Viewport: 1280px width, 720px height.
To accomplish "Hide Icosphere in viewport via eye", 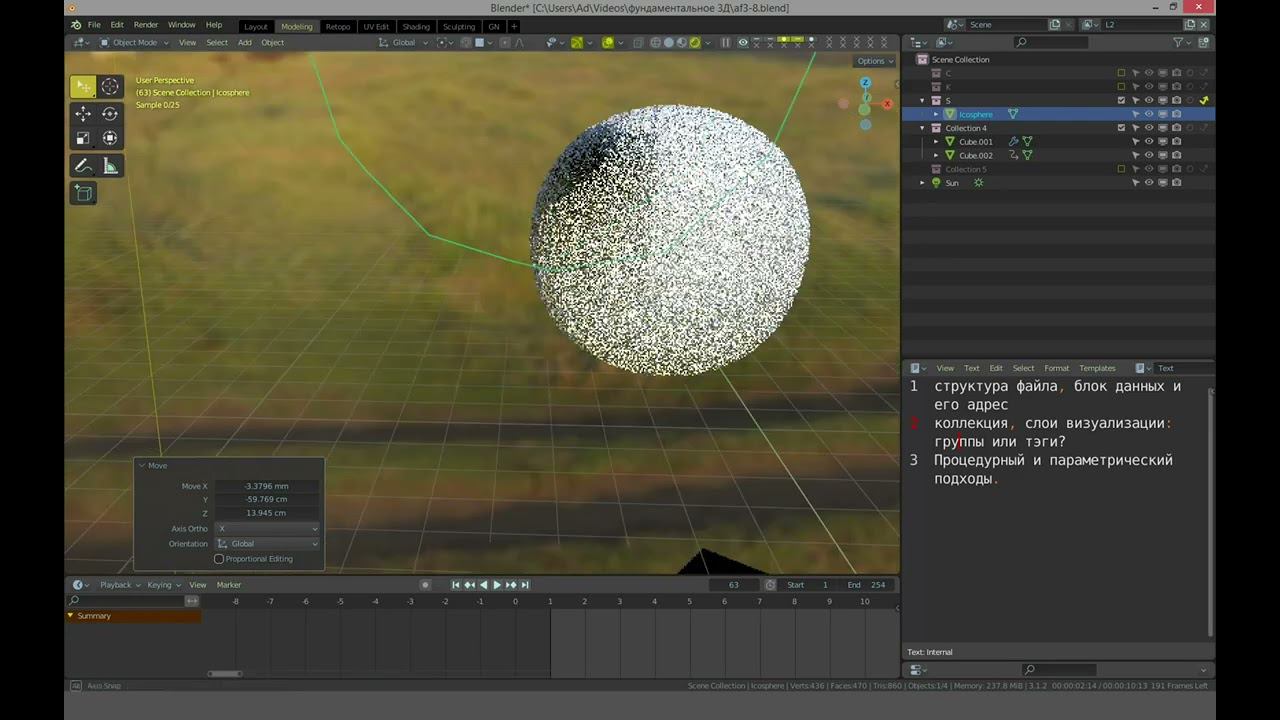I will [1149, 114].
